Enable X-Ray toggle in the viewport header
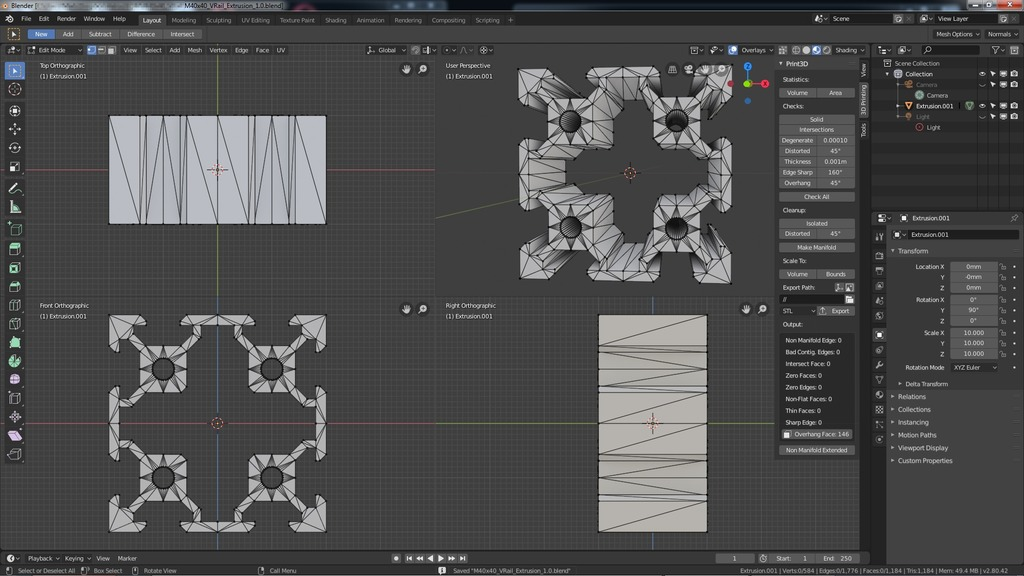Screen dimensions: 1024x576 pos(784,50)
